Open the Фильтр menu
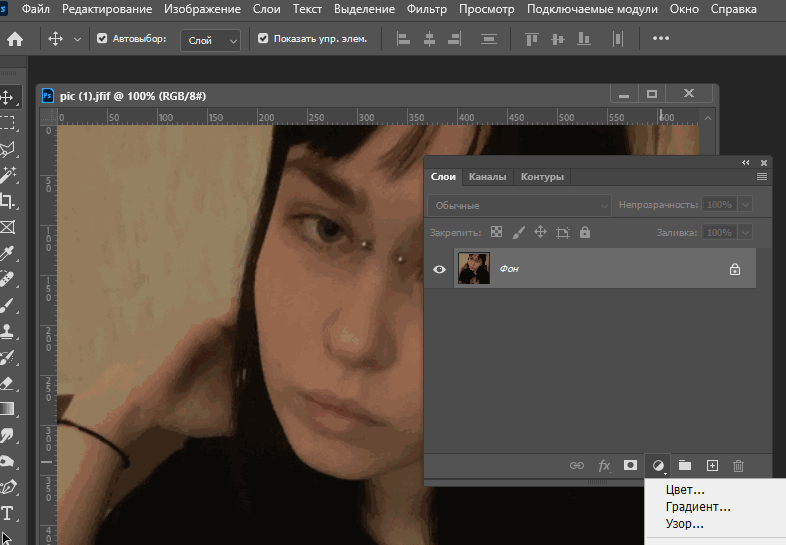The width and height of the screenshot is (786, 545). click(x=427, y=9)
